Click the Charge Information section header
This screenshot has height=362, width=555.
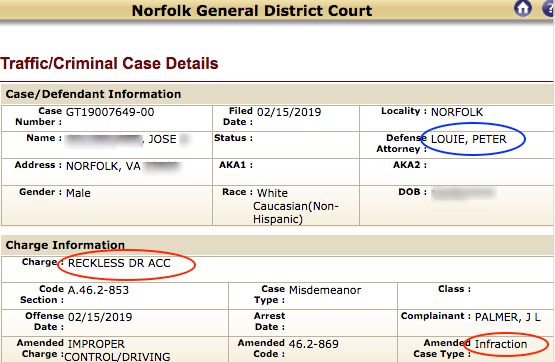65,245
